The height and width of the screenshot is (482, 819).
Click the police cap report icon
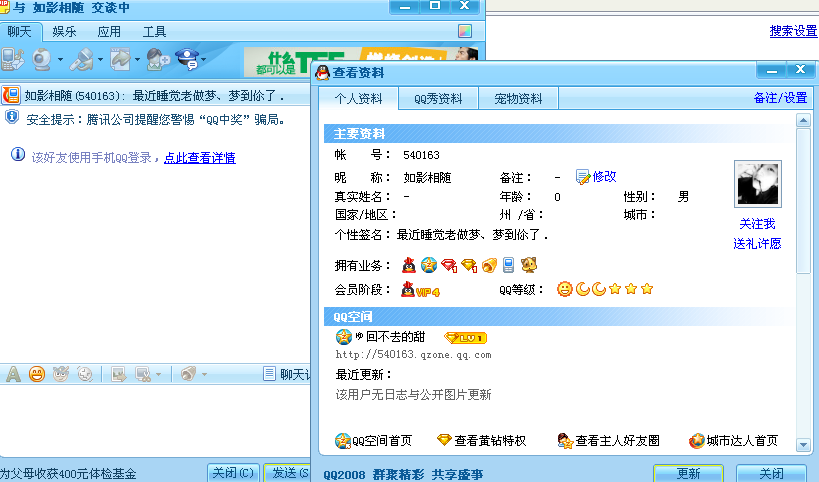[x=187, y=60]
